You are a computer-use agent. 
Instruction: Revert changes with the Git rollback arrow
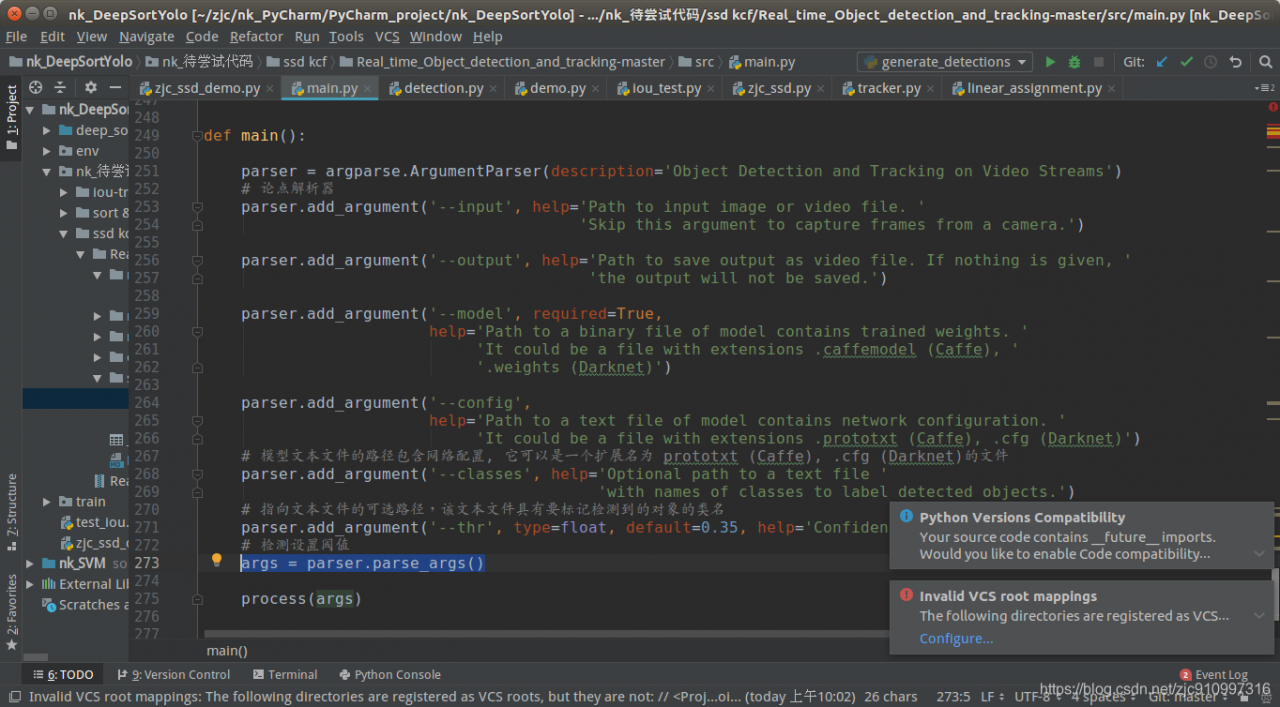[1235, 62]
